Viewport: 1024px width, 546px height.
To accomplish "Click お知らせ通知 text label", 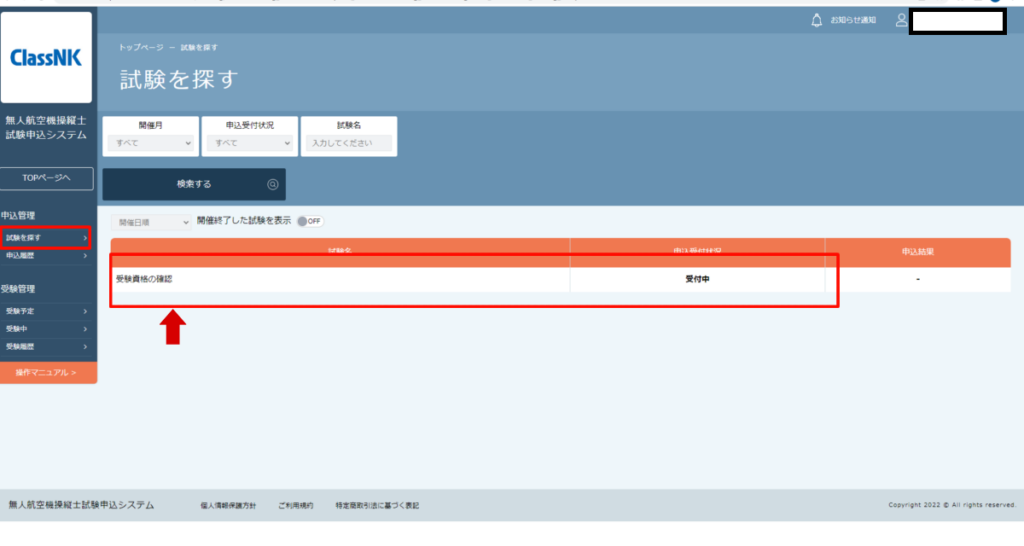I will pyautogui.click(x=853, y=20).
